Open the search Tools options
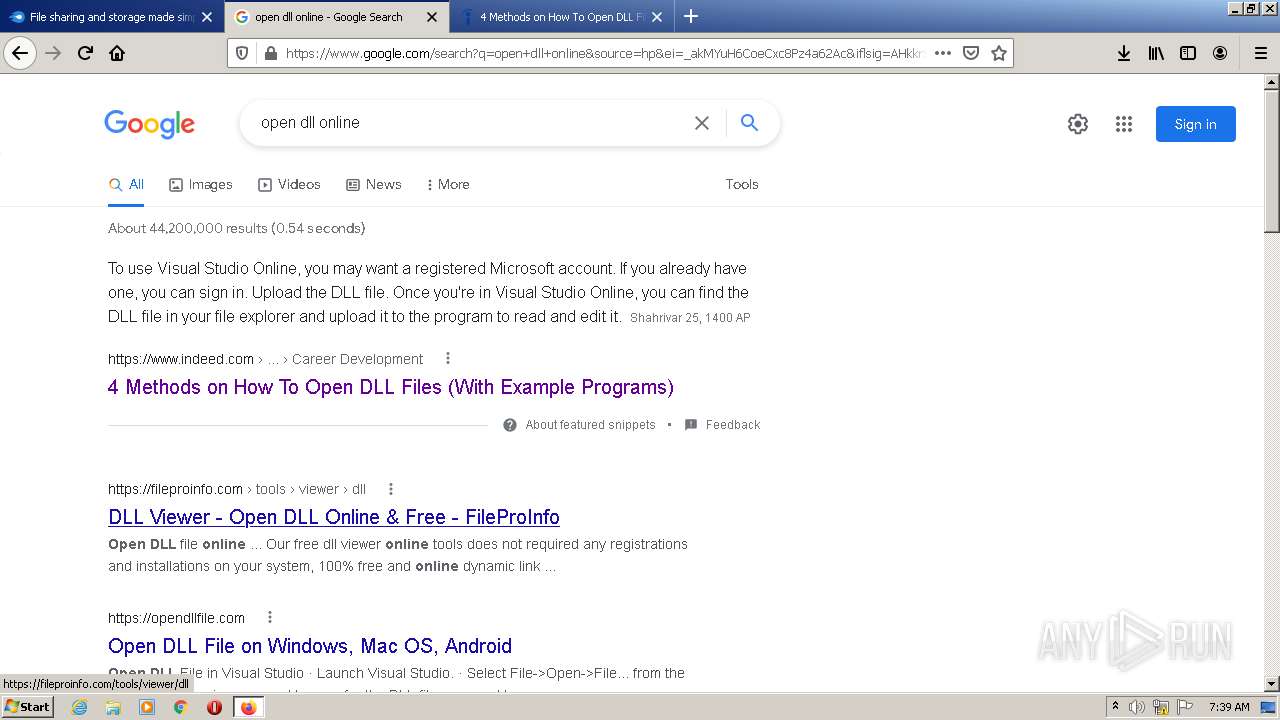The image size is (1280, 720). pyautogui.click(x=742, y=184)
